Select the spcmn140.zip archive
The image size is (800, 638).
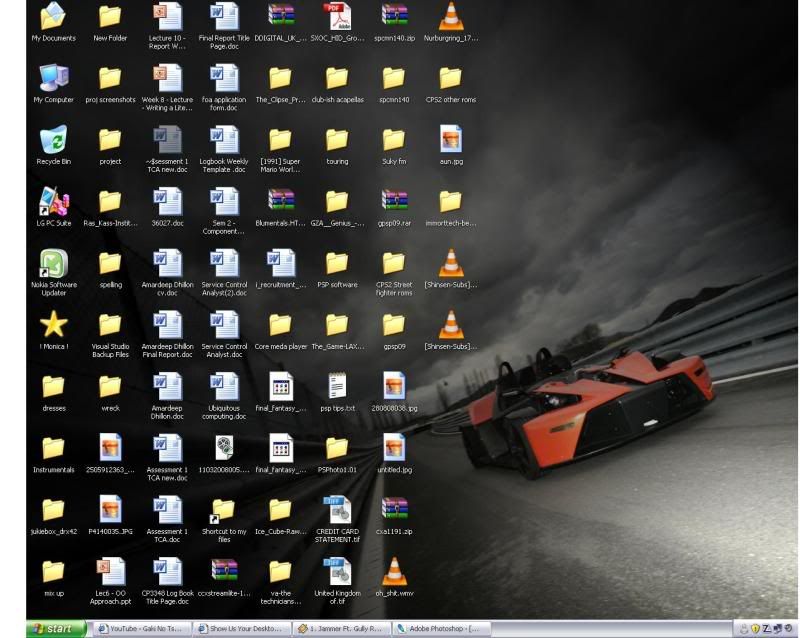coord(394,17)
